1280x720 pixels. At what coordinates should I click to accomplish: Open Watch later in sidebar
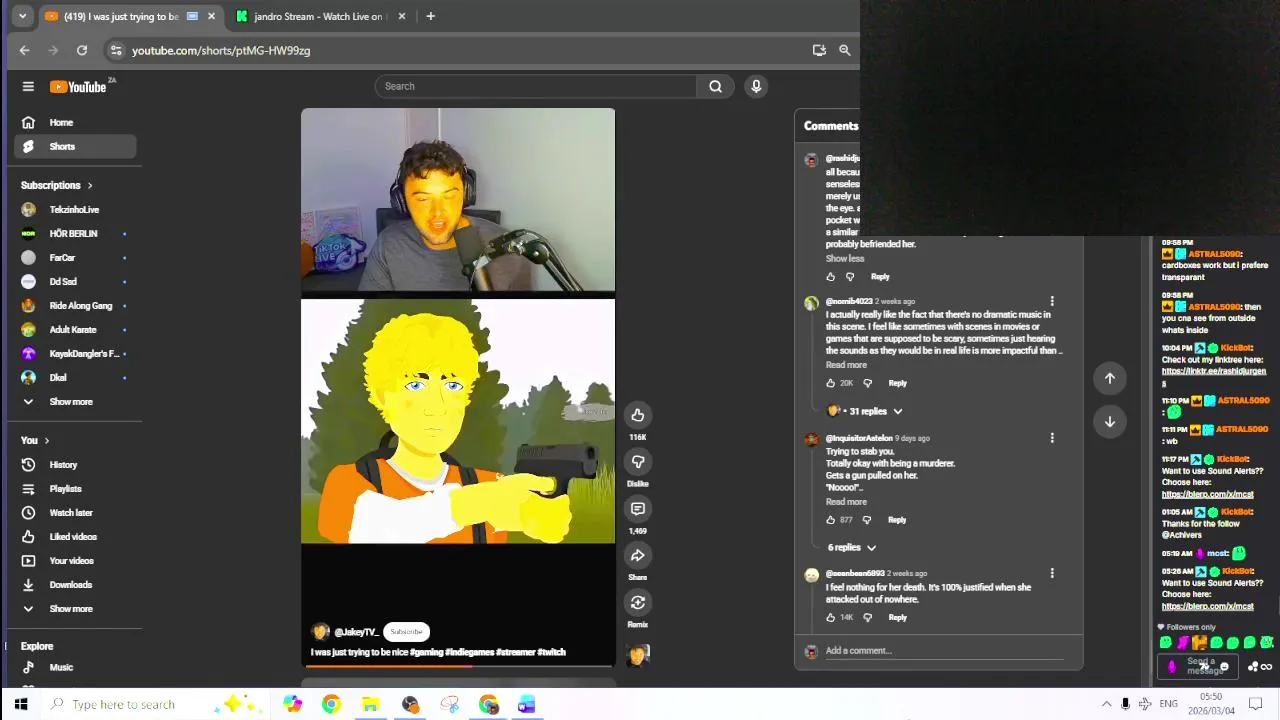point(75,513)
